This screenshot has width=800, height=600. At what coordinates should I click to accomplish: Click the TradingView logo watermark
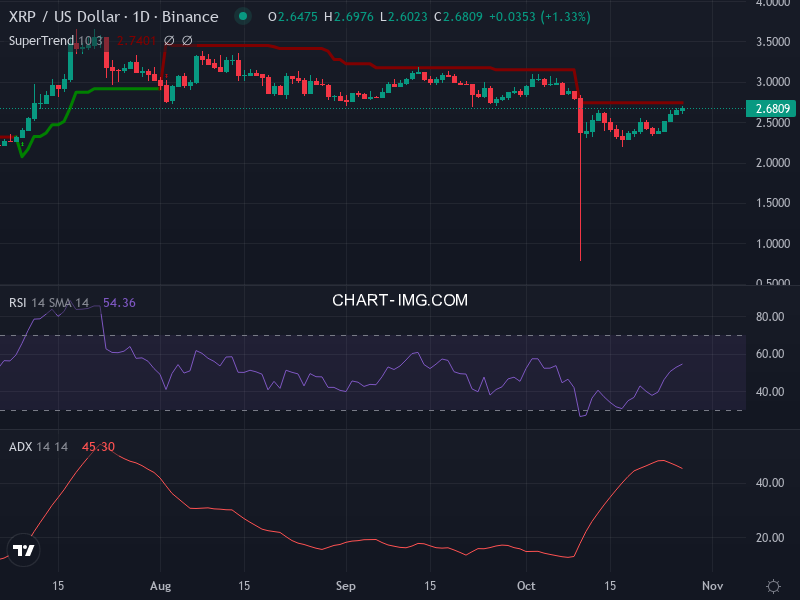click(x=23, y=551)
